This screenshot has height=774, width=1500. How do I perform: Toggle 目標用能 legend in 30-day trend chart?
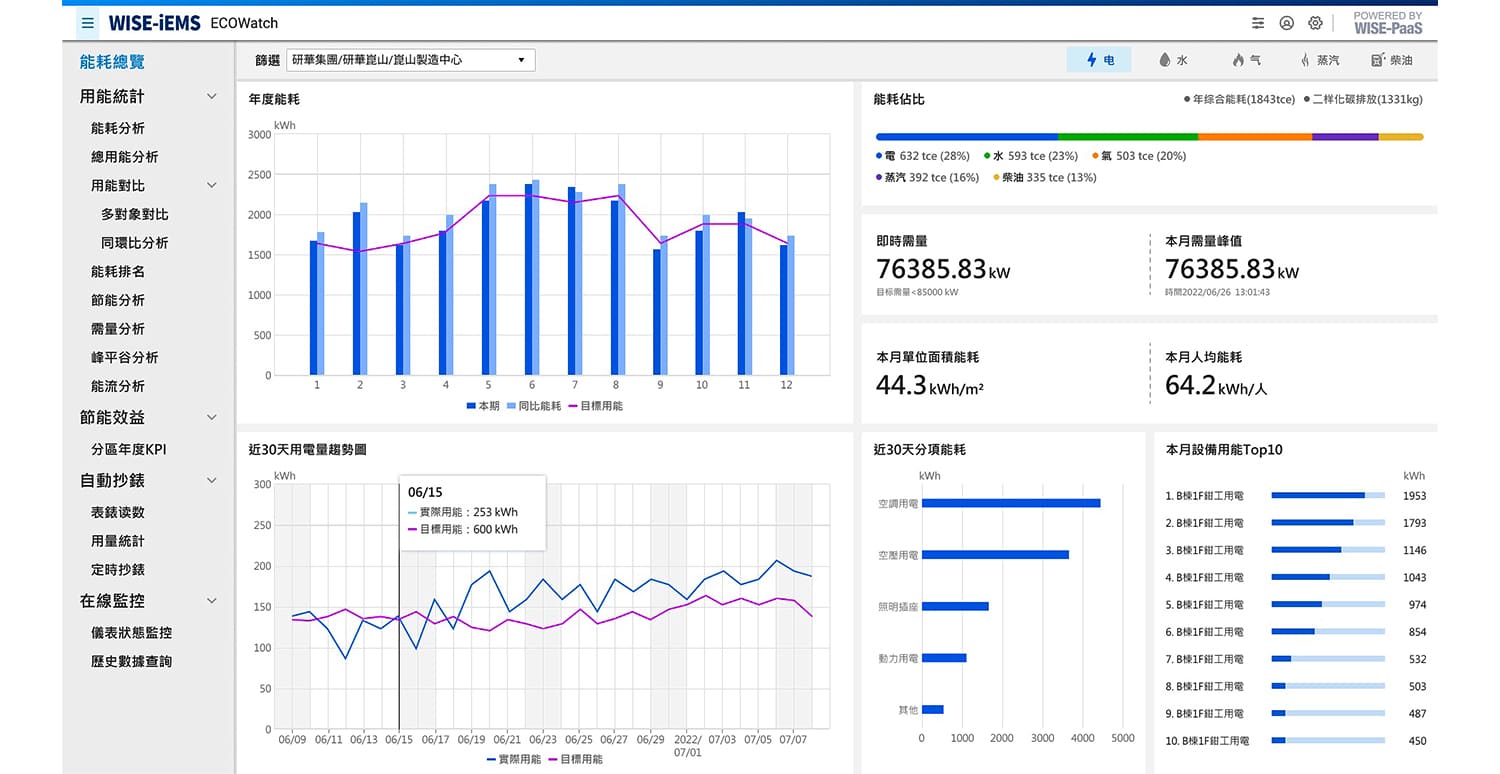(x=575, y=759)
